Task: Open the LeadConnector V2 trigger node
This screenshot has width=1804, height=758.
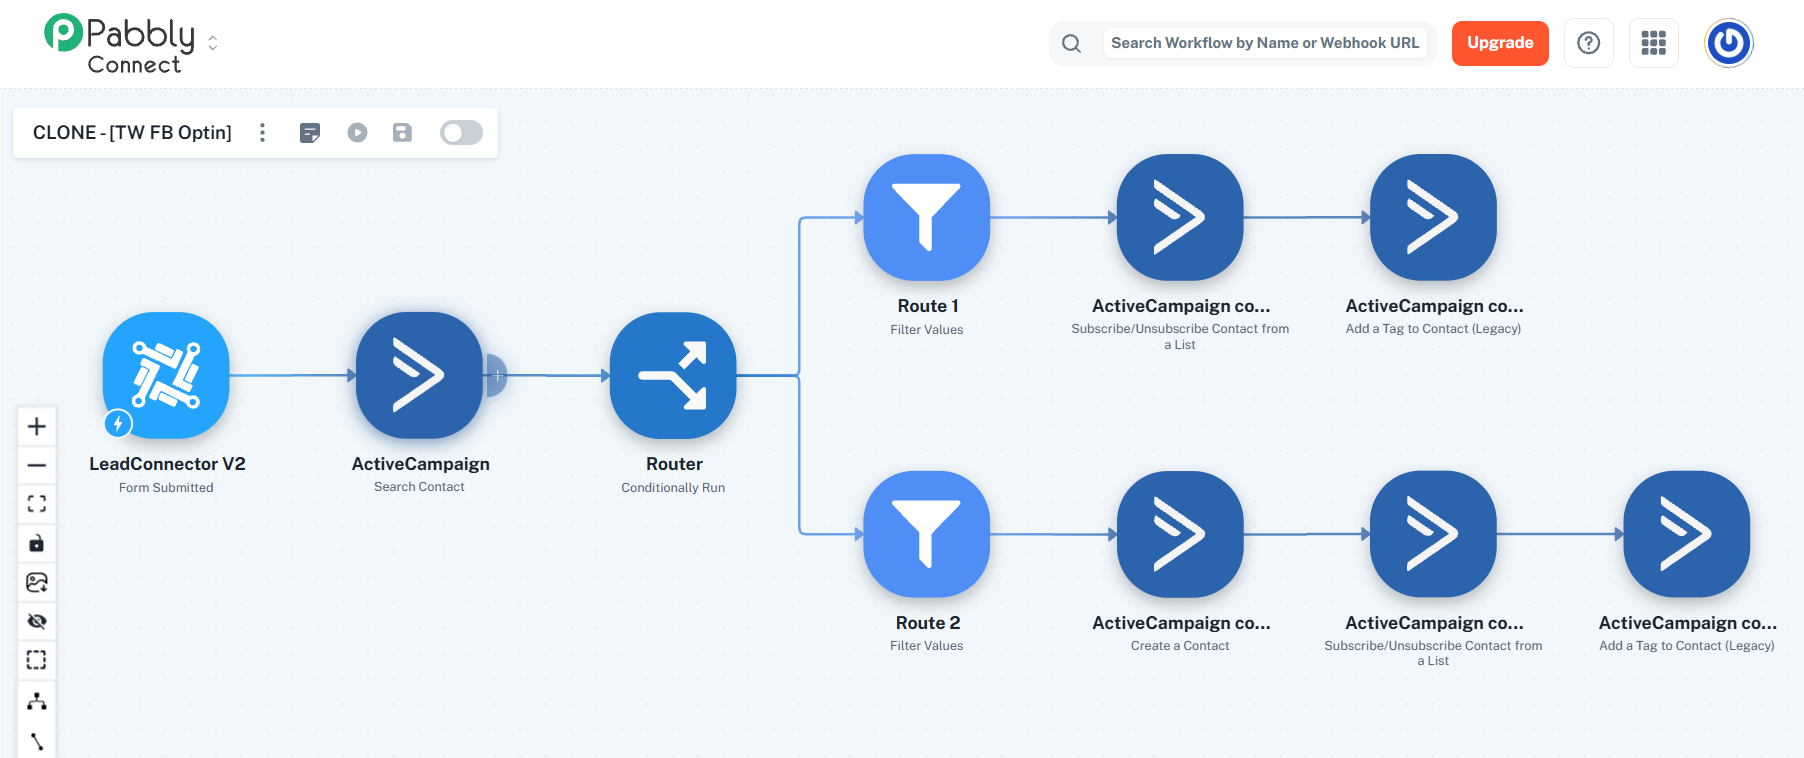Action: (166, 375)
